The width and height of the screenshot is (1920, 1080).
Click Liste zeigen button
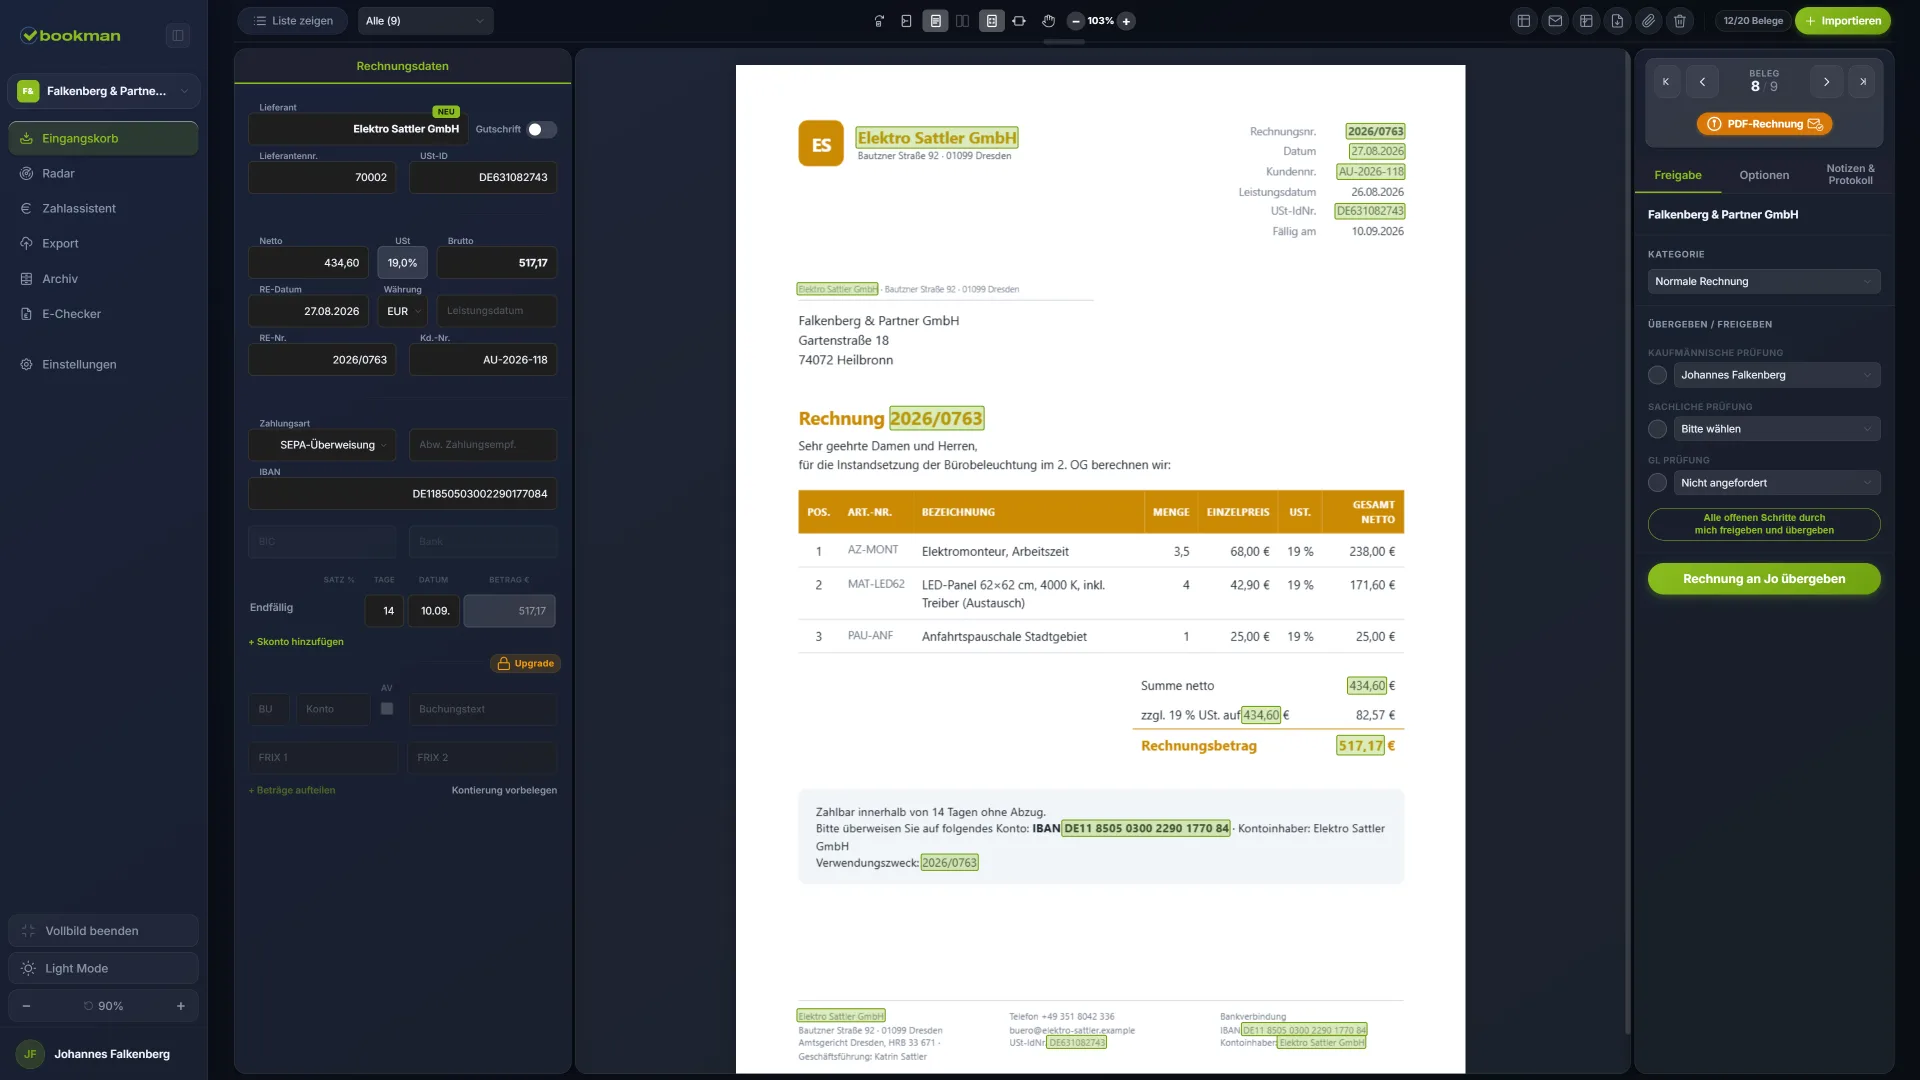coord(293,21)
